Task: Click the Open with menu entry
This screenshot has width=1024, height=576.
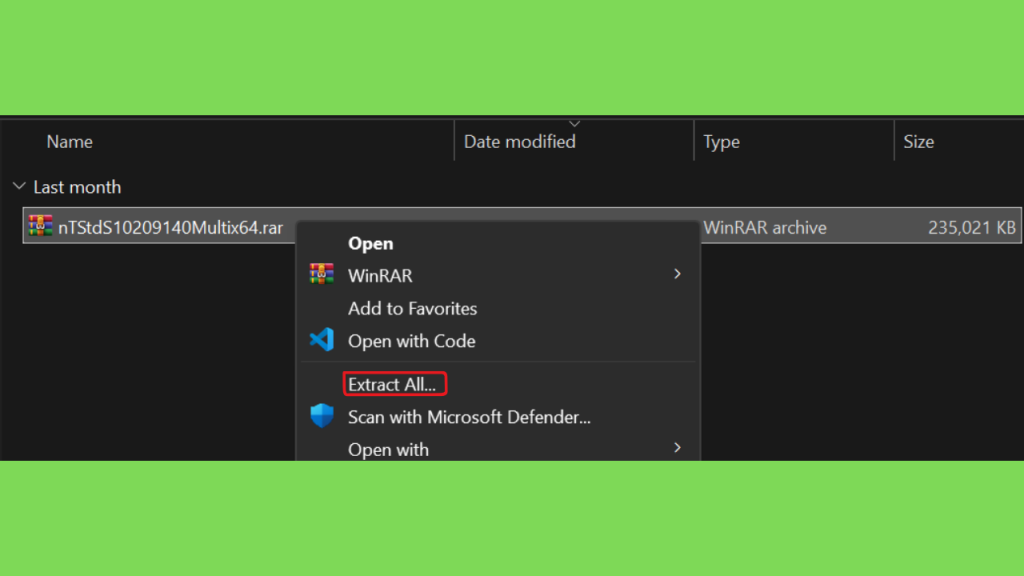Action: pyautogui.click(x=388, y=449)
